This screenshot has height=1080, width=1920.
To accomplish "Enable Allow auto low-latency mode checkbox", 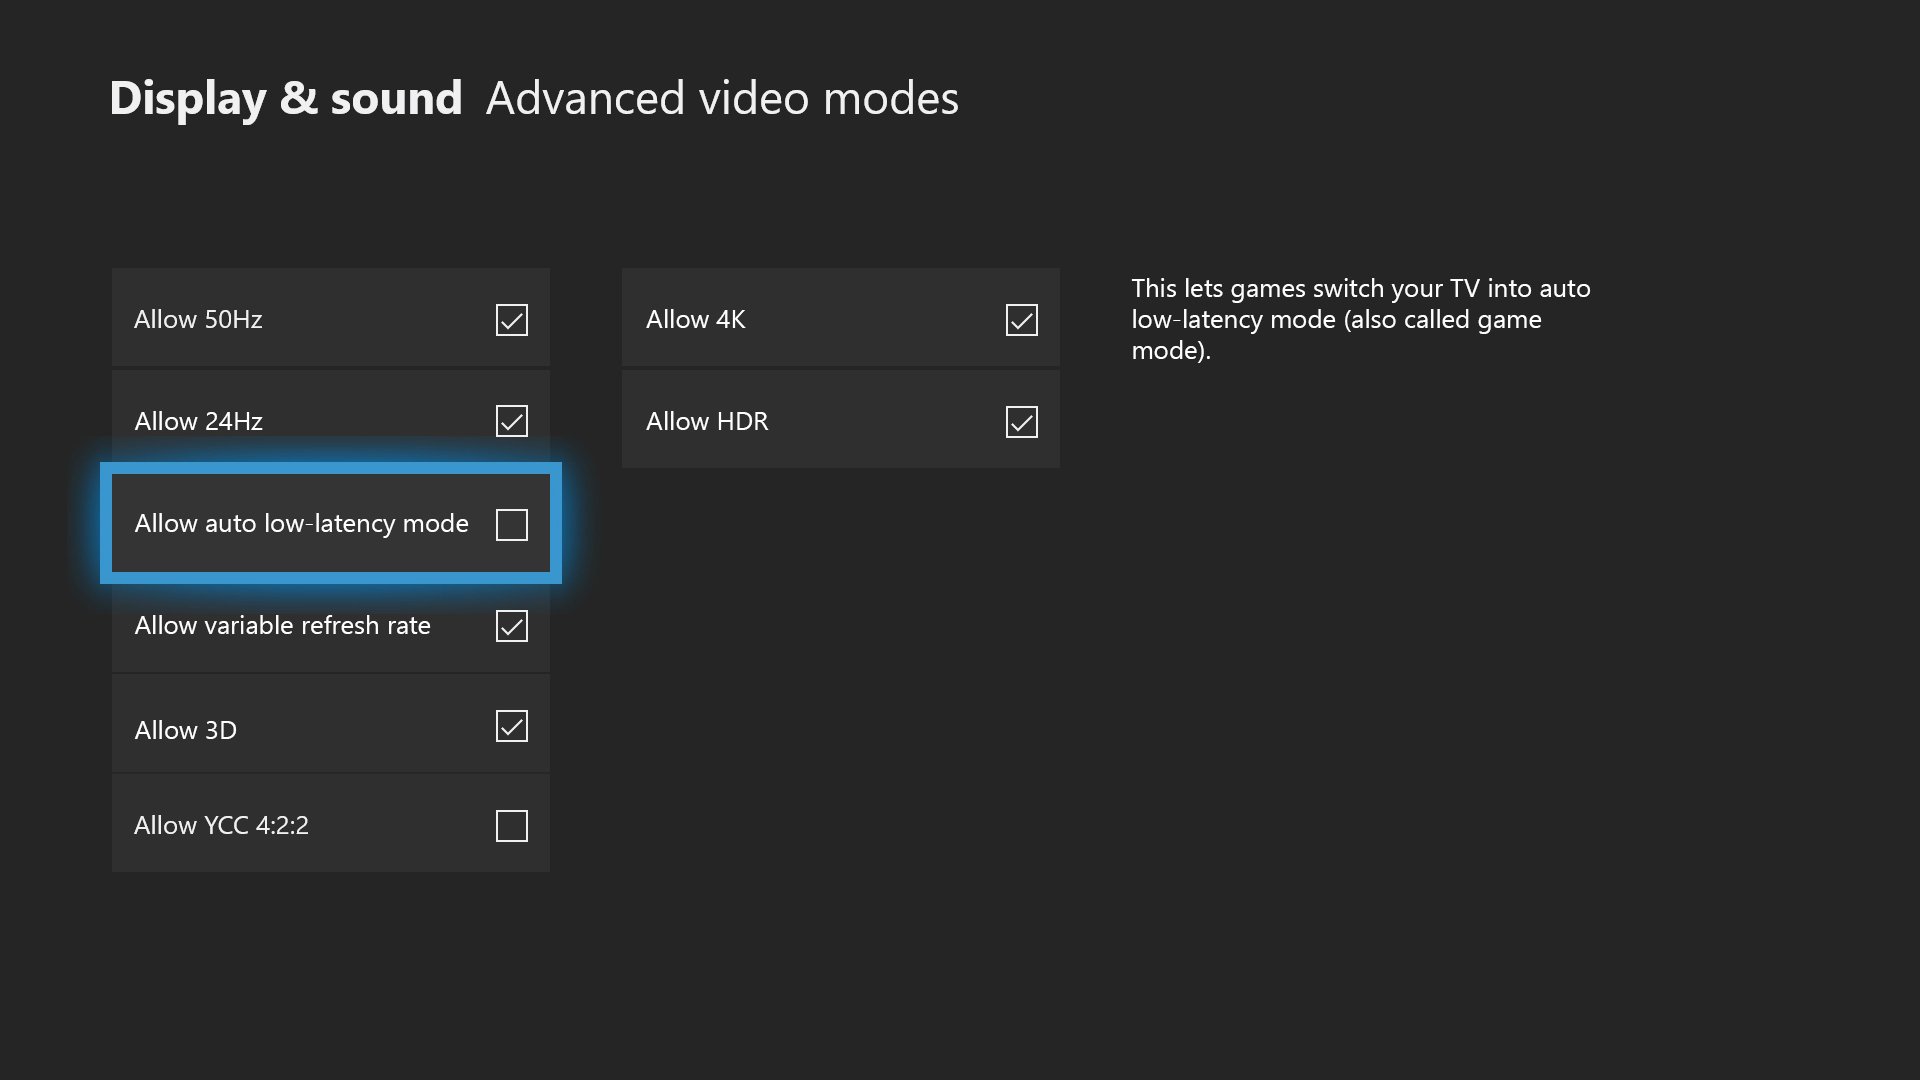I will [x=512, y=522].
